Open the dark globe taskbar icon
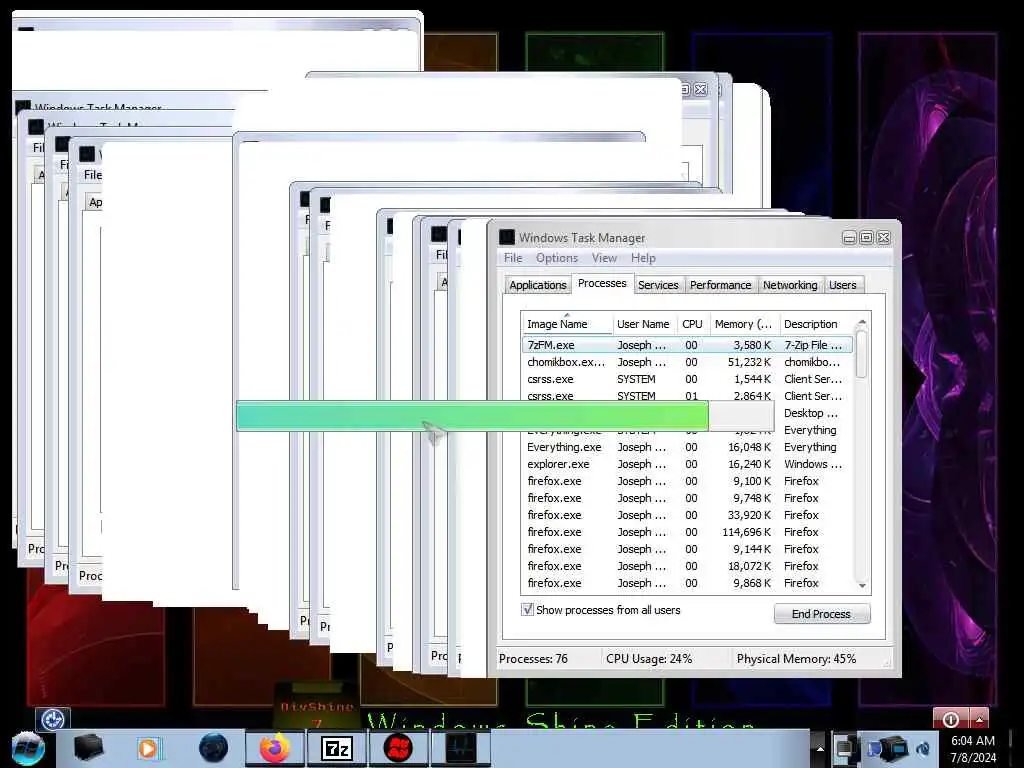 214,748
